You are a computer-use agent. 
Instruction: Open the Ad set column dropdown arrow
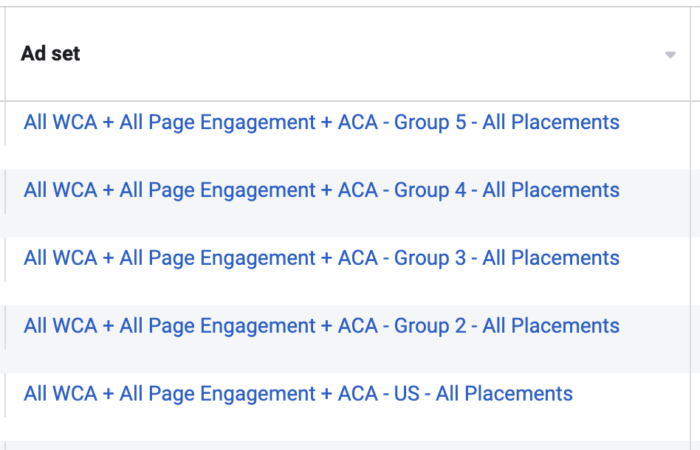click(x=670, y=55)
